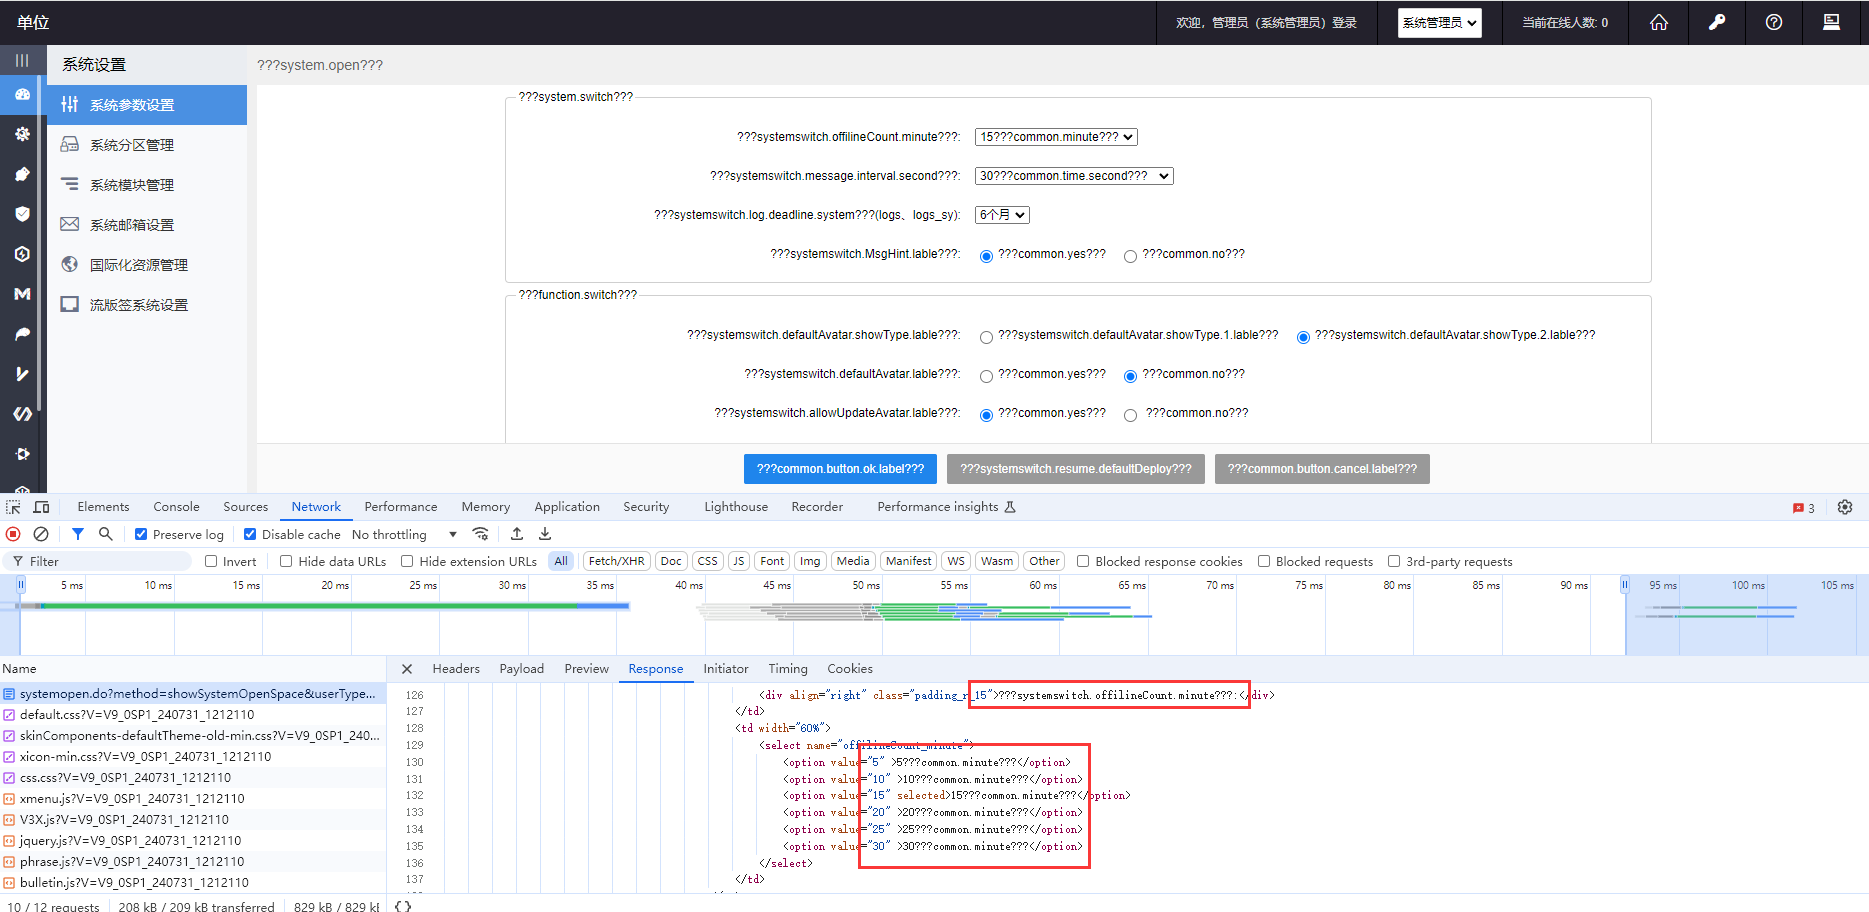The image size is (1869, 912).
Task: Click the home icon in top bar
Action: pos(1659,22)
